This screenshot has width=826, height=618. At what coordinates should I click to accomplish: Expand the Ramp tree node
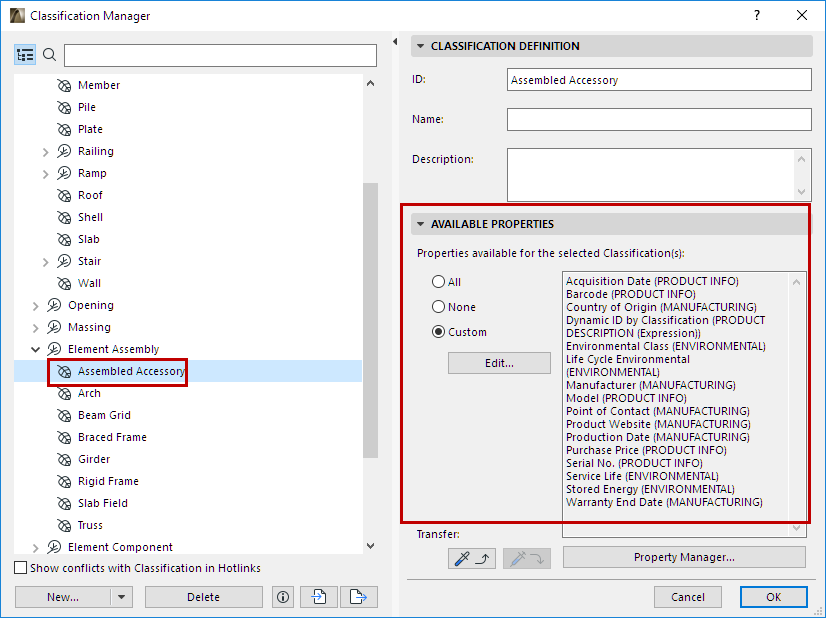tap(45, 174)
